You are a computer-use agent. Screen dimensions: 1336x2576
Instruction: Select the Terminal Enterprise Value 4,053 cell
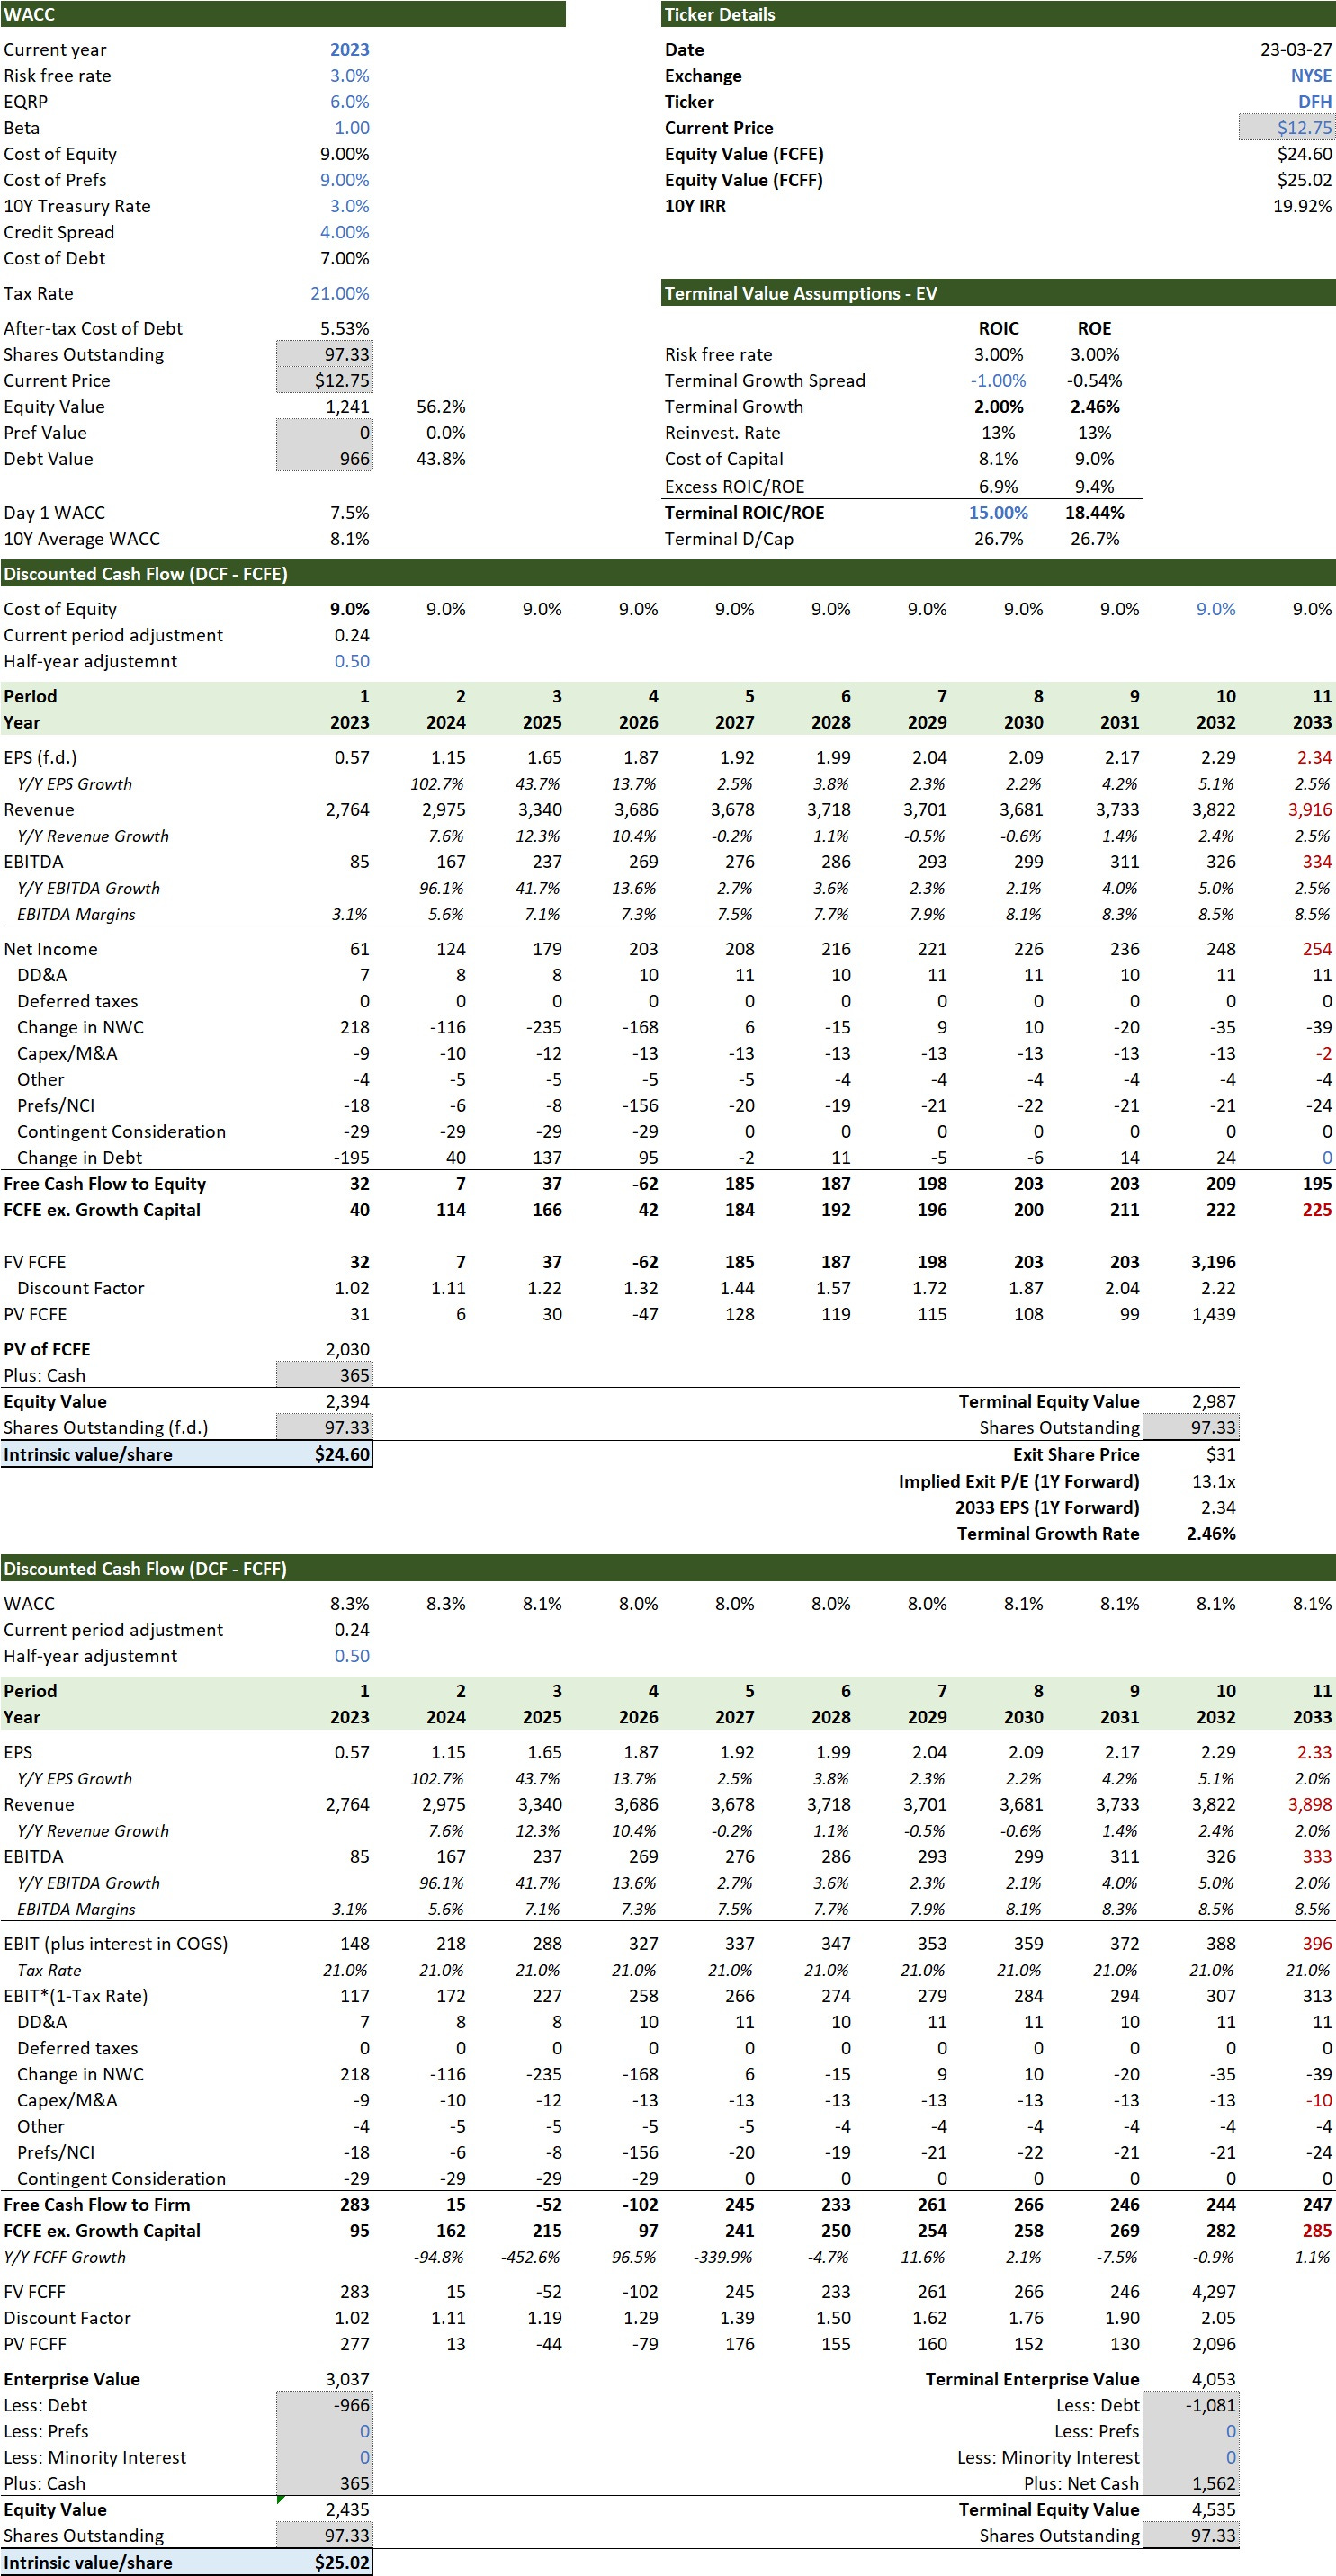click(x=1213, y=2377)
